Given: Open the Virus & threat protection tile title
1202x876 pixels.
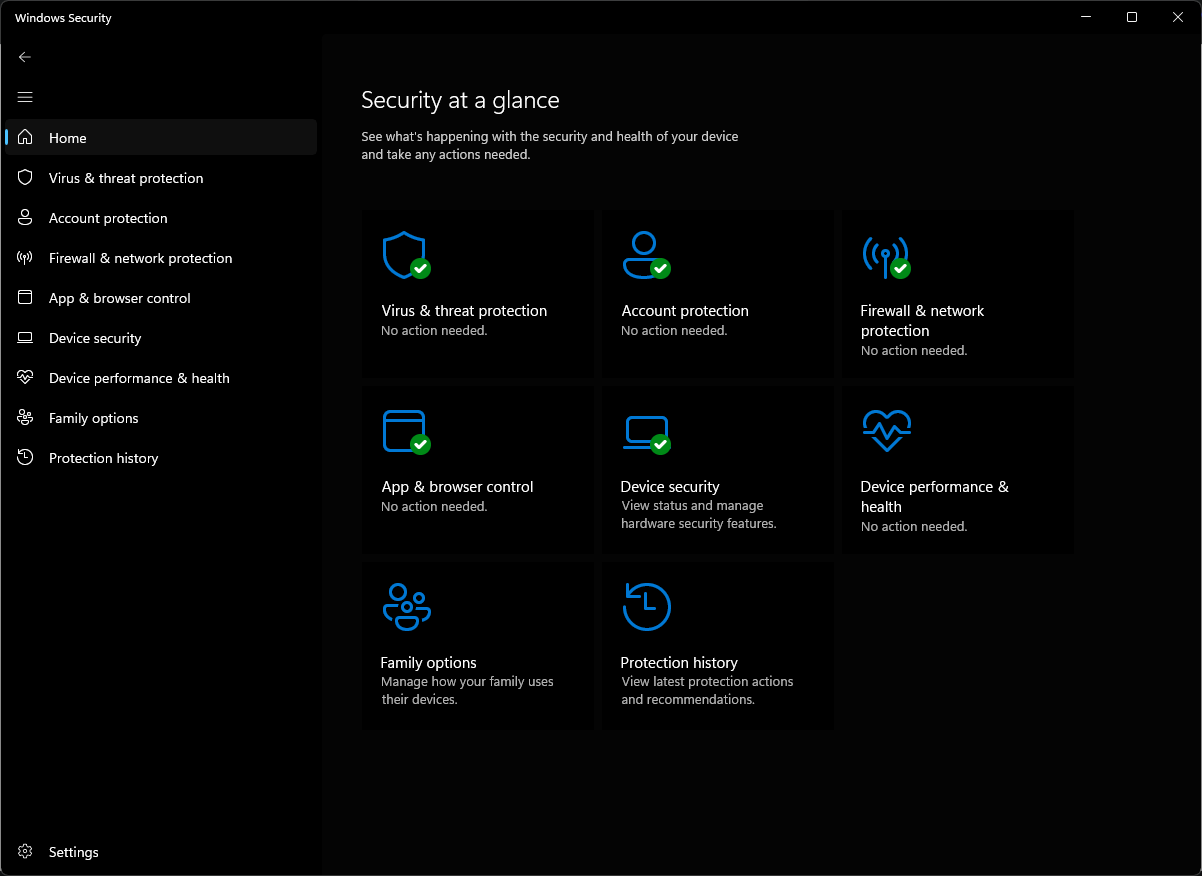Looking at the screenshot, I should (464, 311).
